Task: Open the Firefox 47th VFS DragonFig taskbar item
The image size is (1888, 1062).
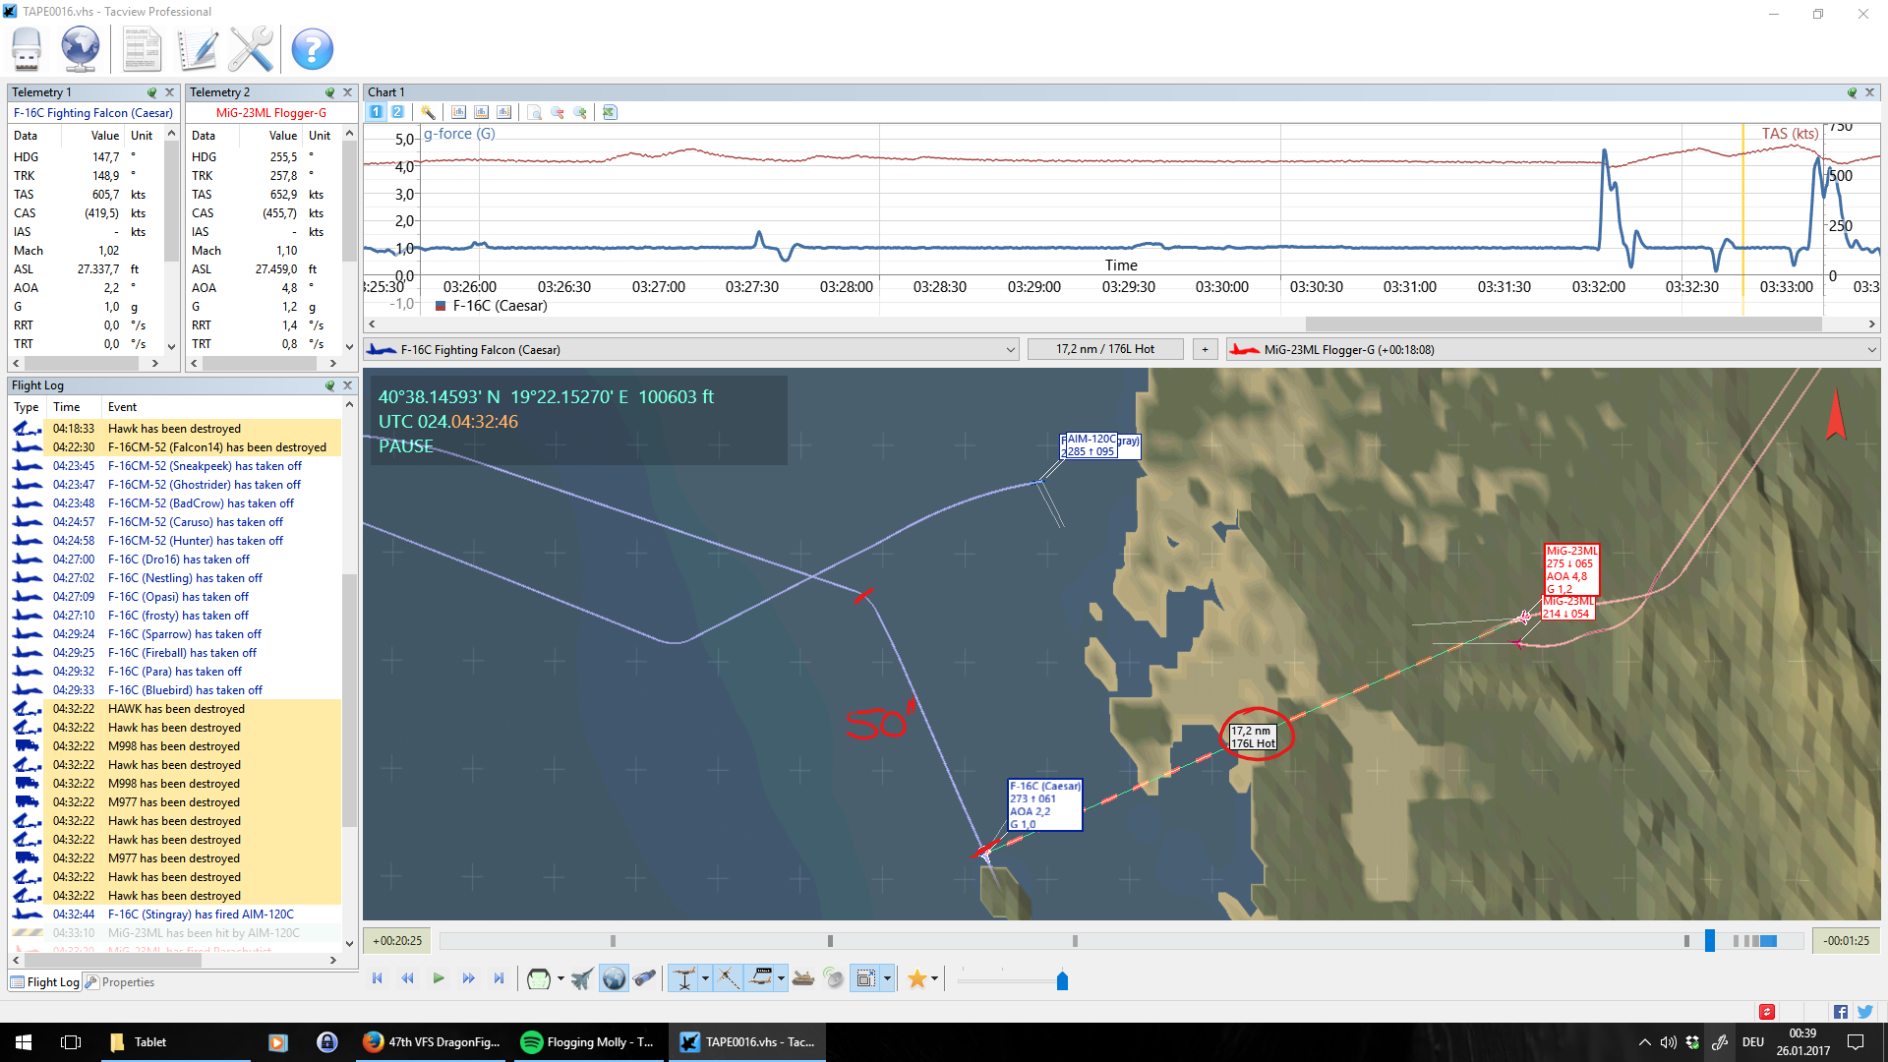Action: tap(432, 1042)
